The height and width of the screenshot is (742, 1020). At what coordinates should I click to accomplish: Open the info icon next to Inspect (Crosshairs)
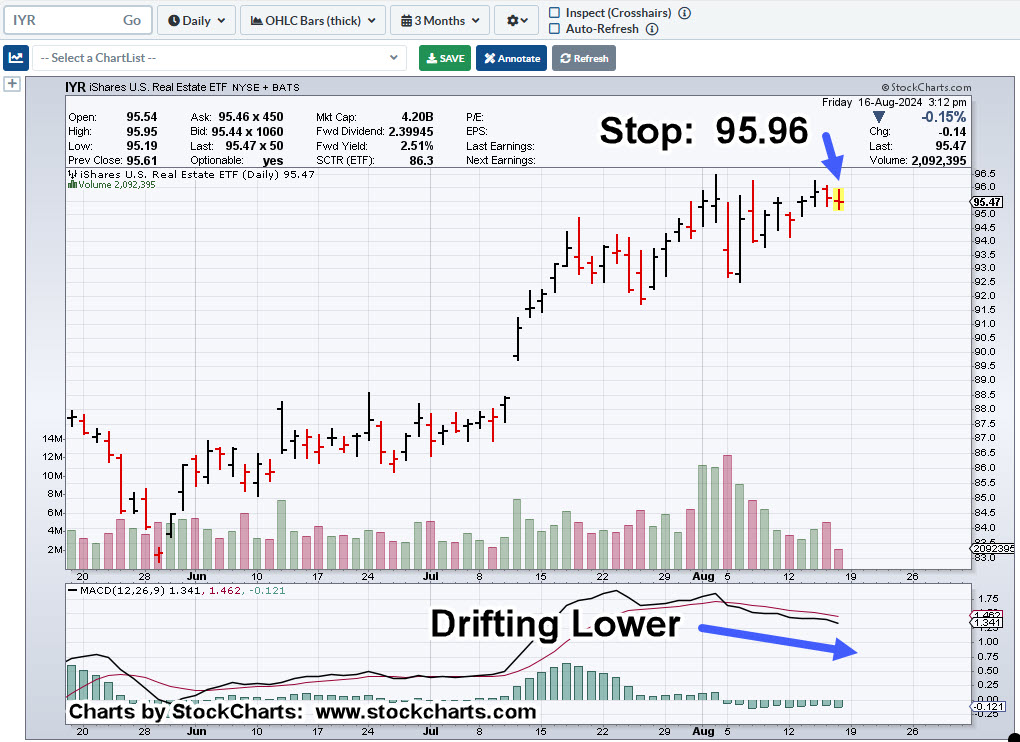684,13
